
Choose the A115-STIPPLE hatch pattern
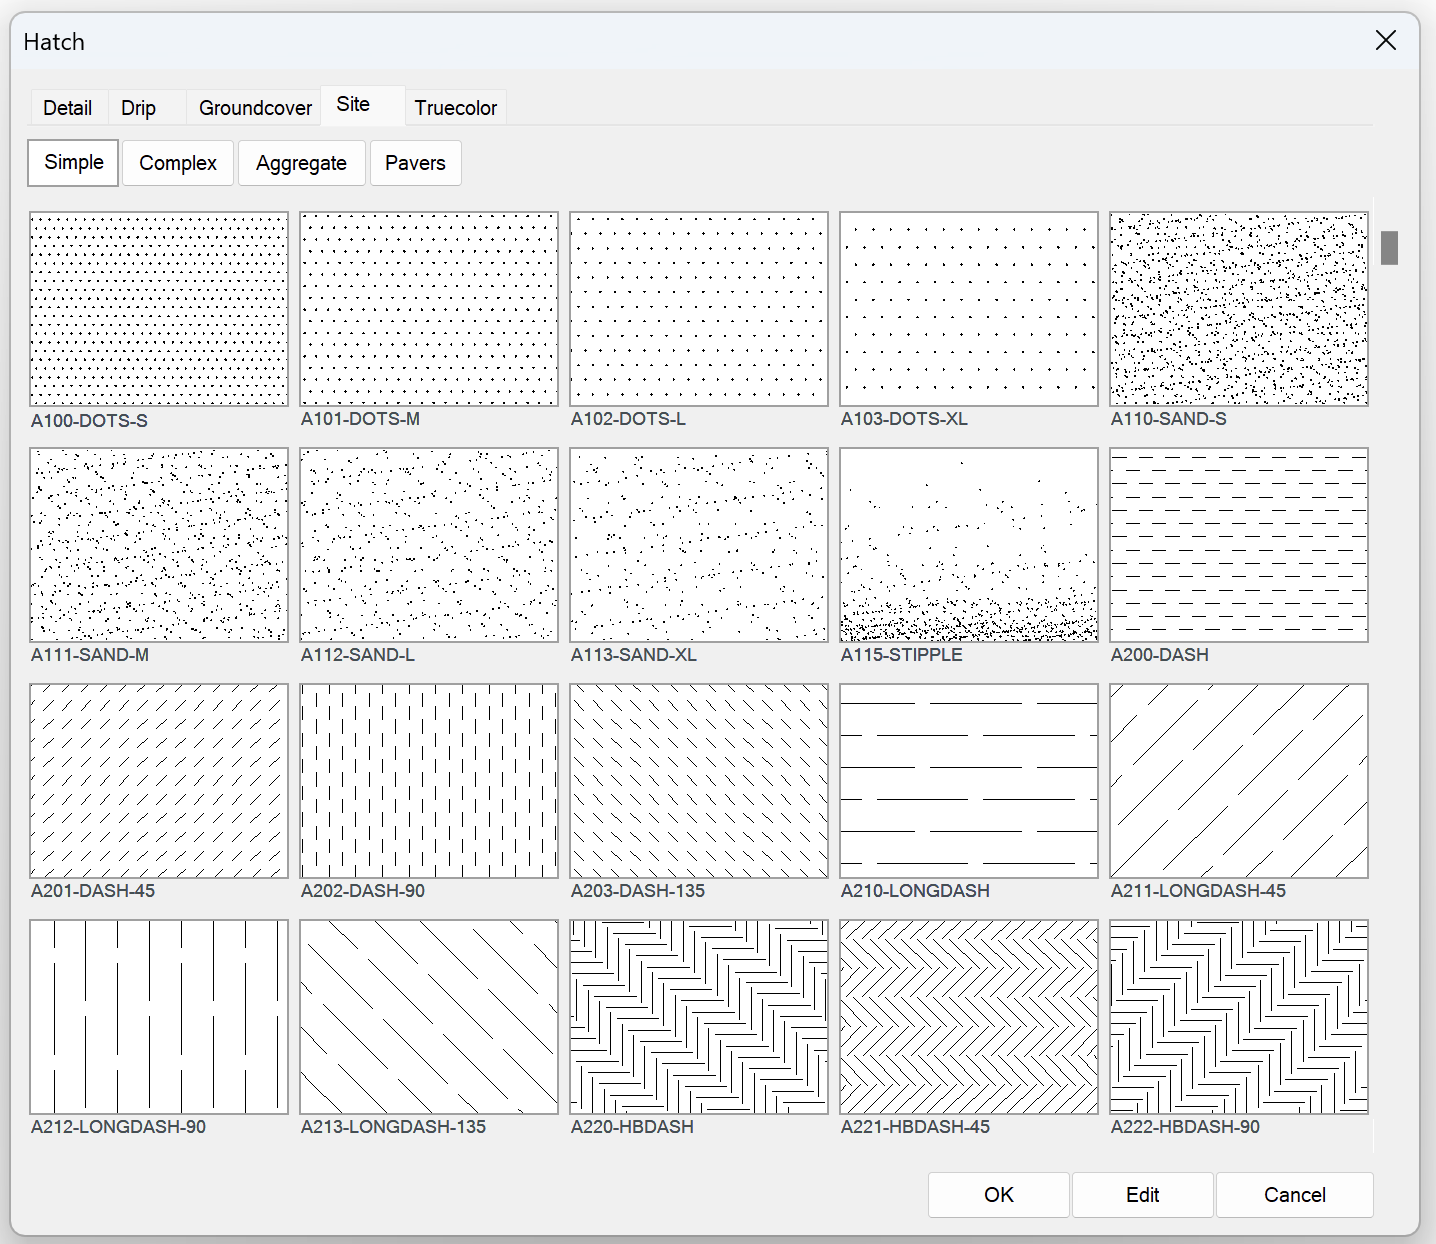[x=969, y=545]
